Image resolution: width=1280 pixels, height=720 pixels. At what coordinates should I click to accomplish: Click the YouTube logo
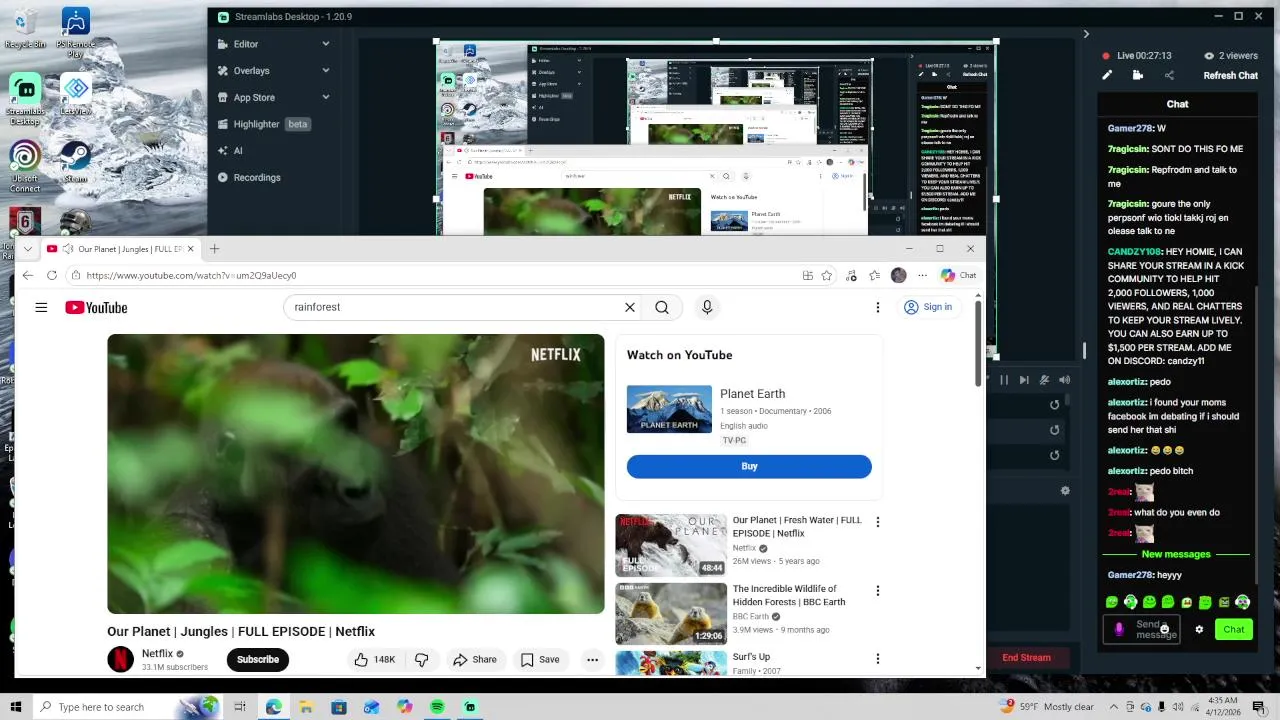pos(96,307)
